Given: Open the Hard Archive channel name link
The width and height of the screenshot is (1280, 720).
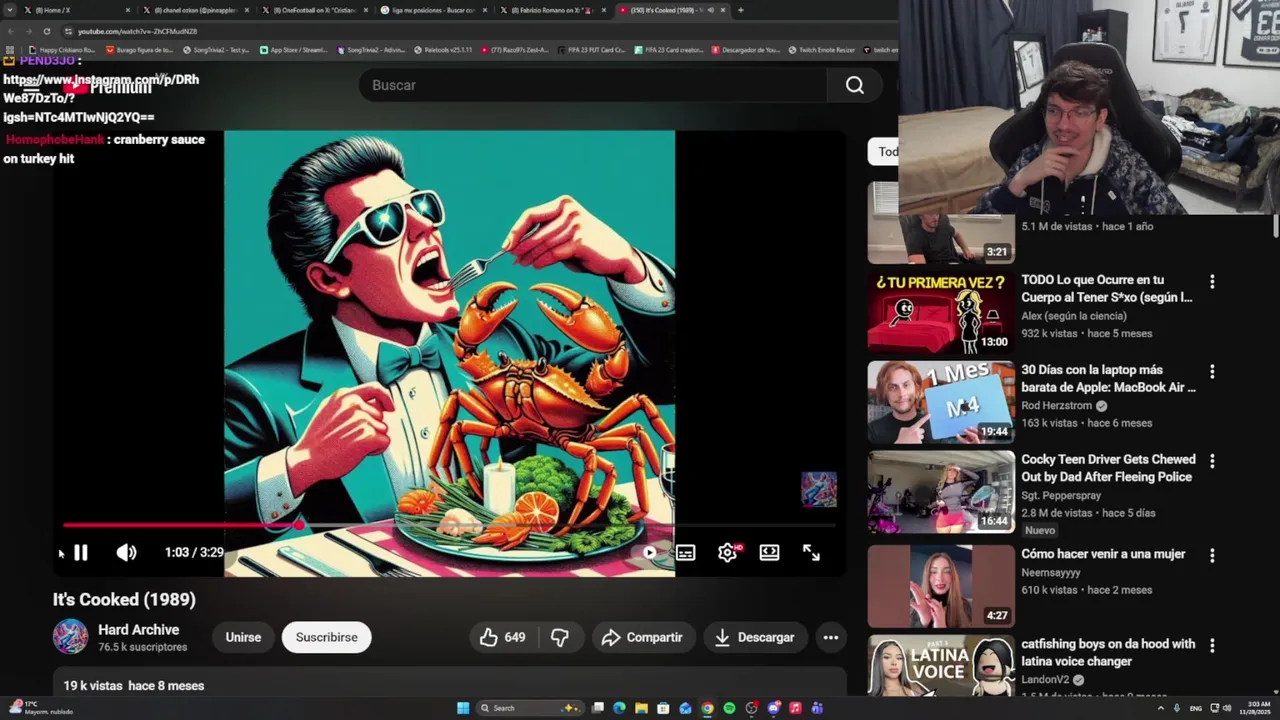Looking at the screenshot, I should (138, 630).
